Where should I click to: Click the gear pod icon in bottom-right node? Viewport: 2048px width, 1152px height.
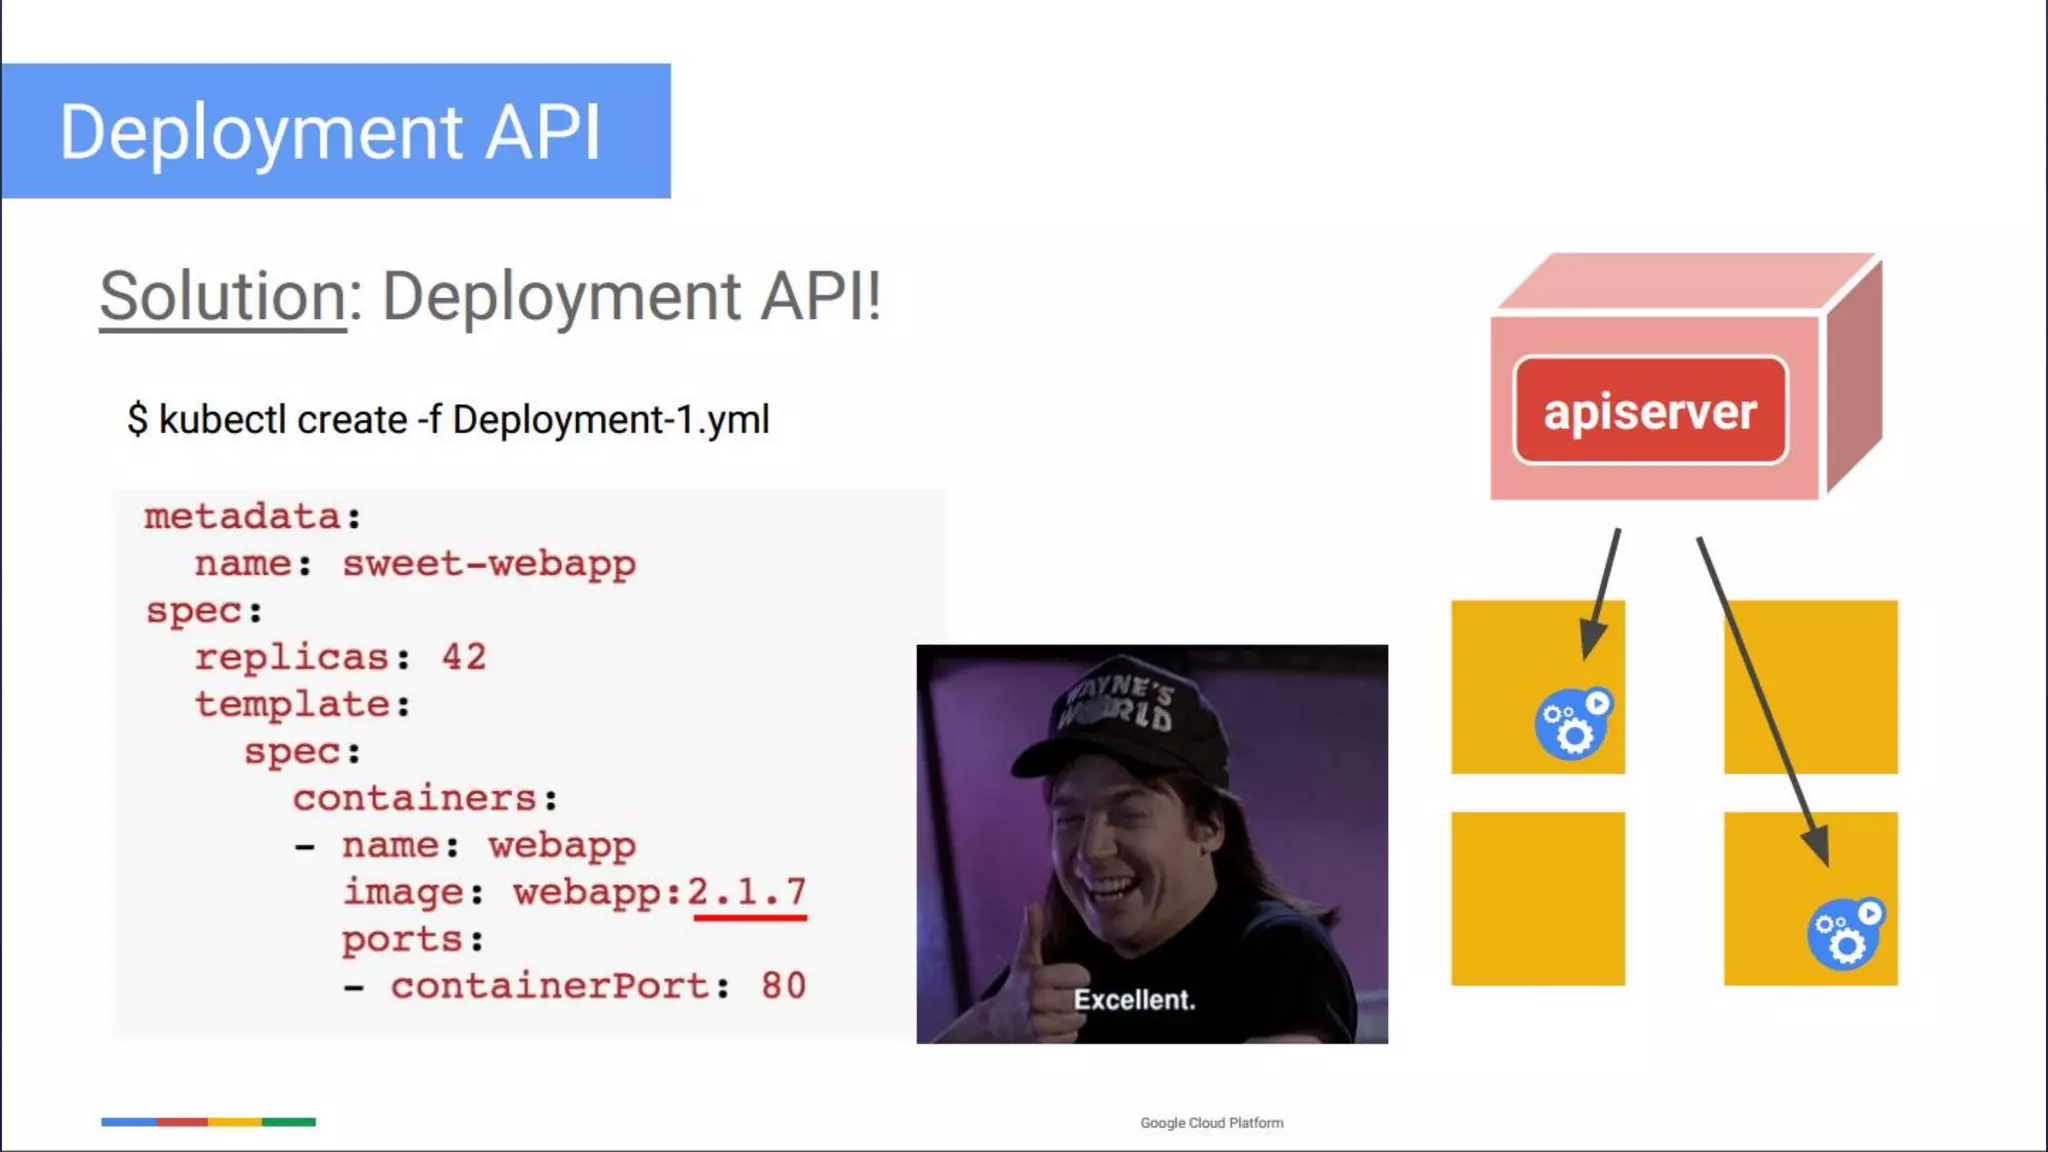click(1845, 934)
